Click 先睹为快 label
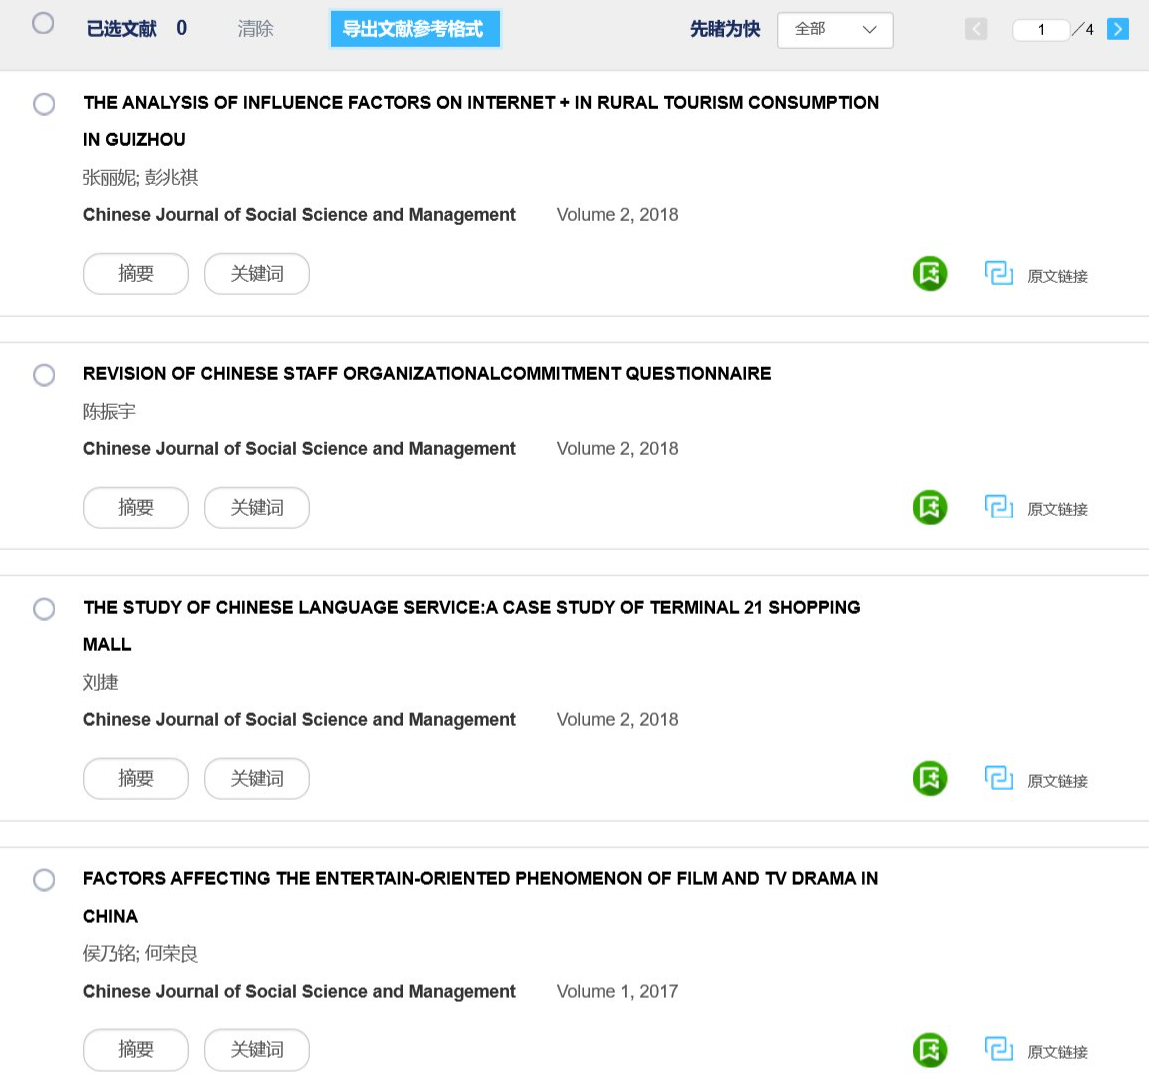This screenshot has height=1089, width=1149. [725, 29]
